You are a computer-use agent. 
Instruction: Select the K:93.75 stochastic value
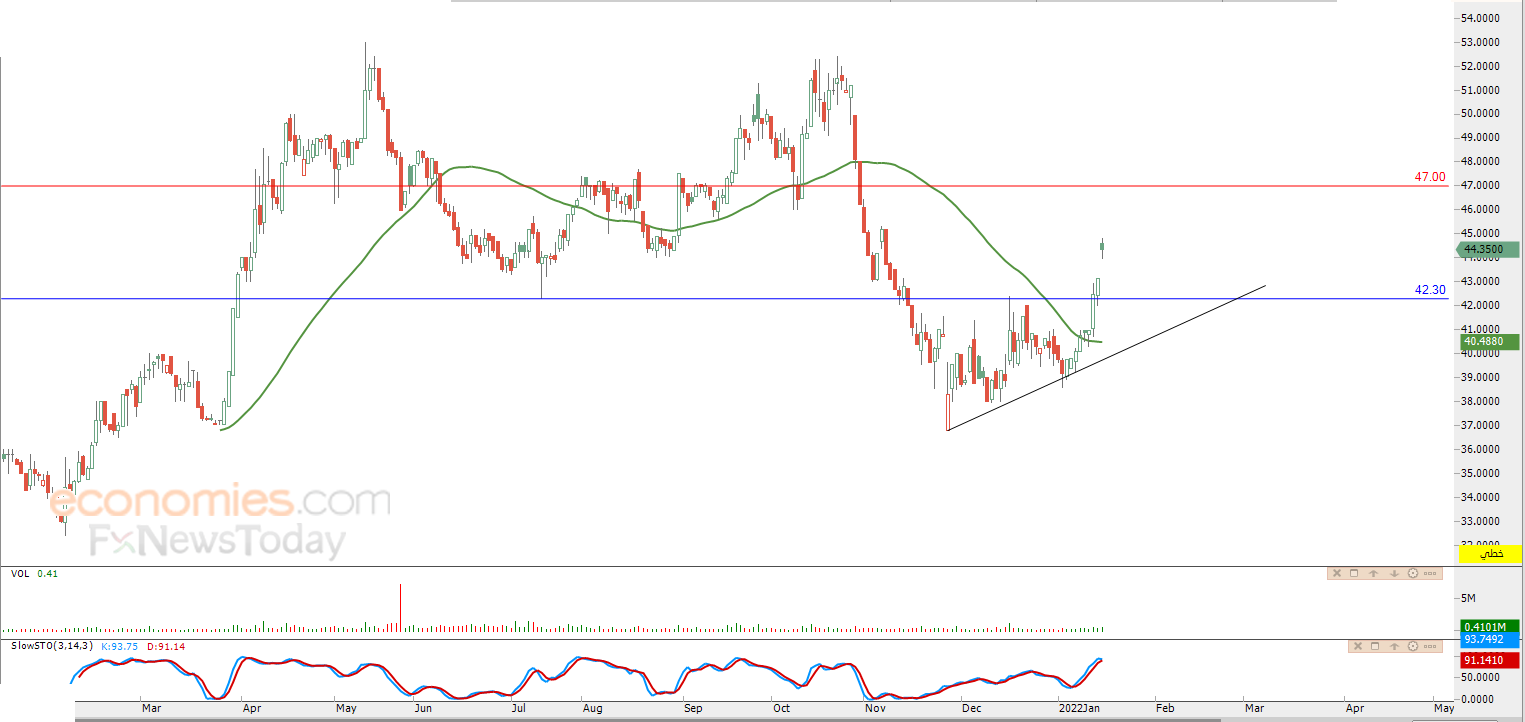point(121,646)
